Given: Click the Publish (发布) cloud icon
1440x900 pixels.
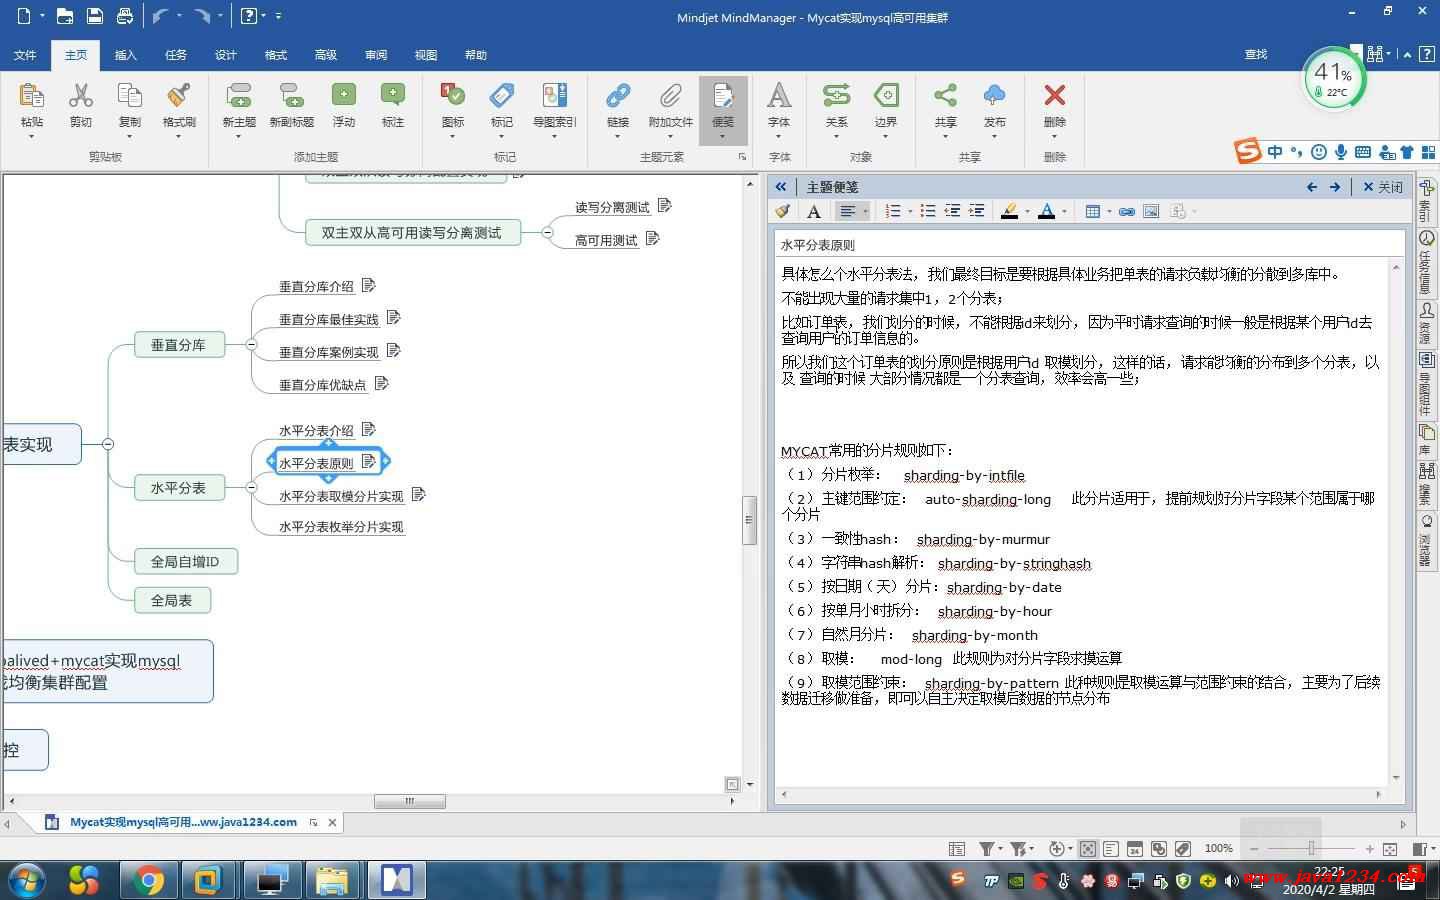Looking at the screenshot, I should [994, 96].
